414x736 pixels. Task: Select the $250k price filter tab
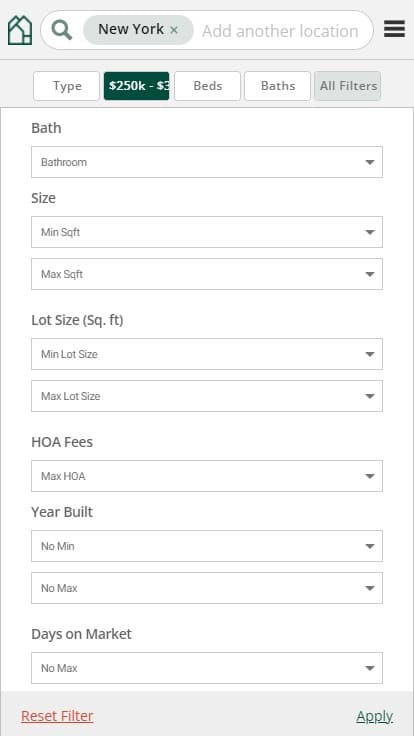(x=137, y=86)
